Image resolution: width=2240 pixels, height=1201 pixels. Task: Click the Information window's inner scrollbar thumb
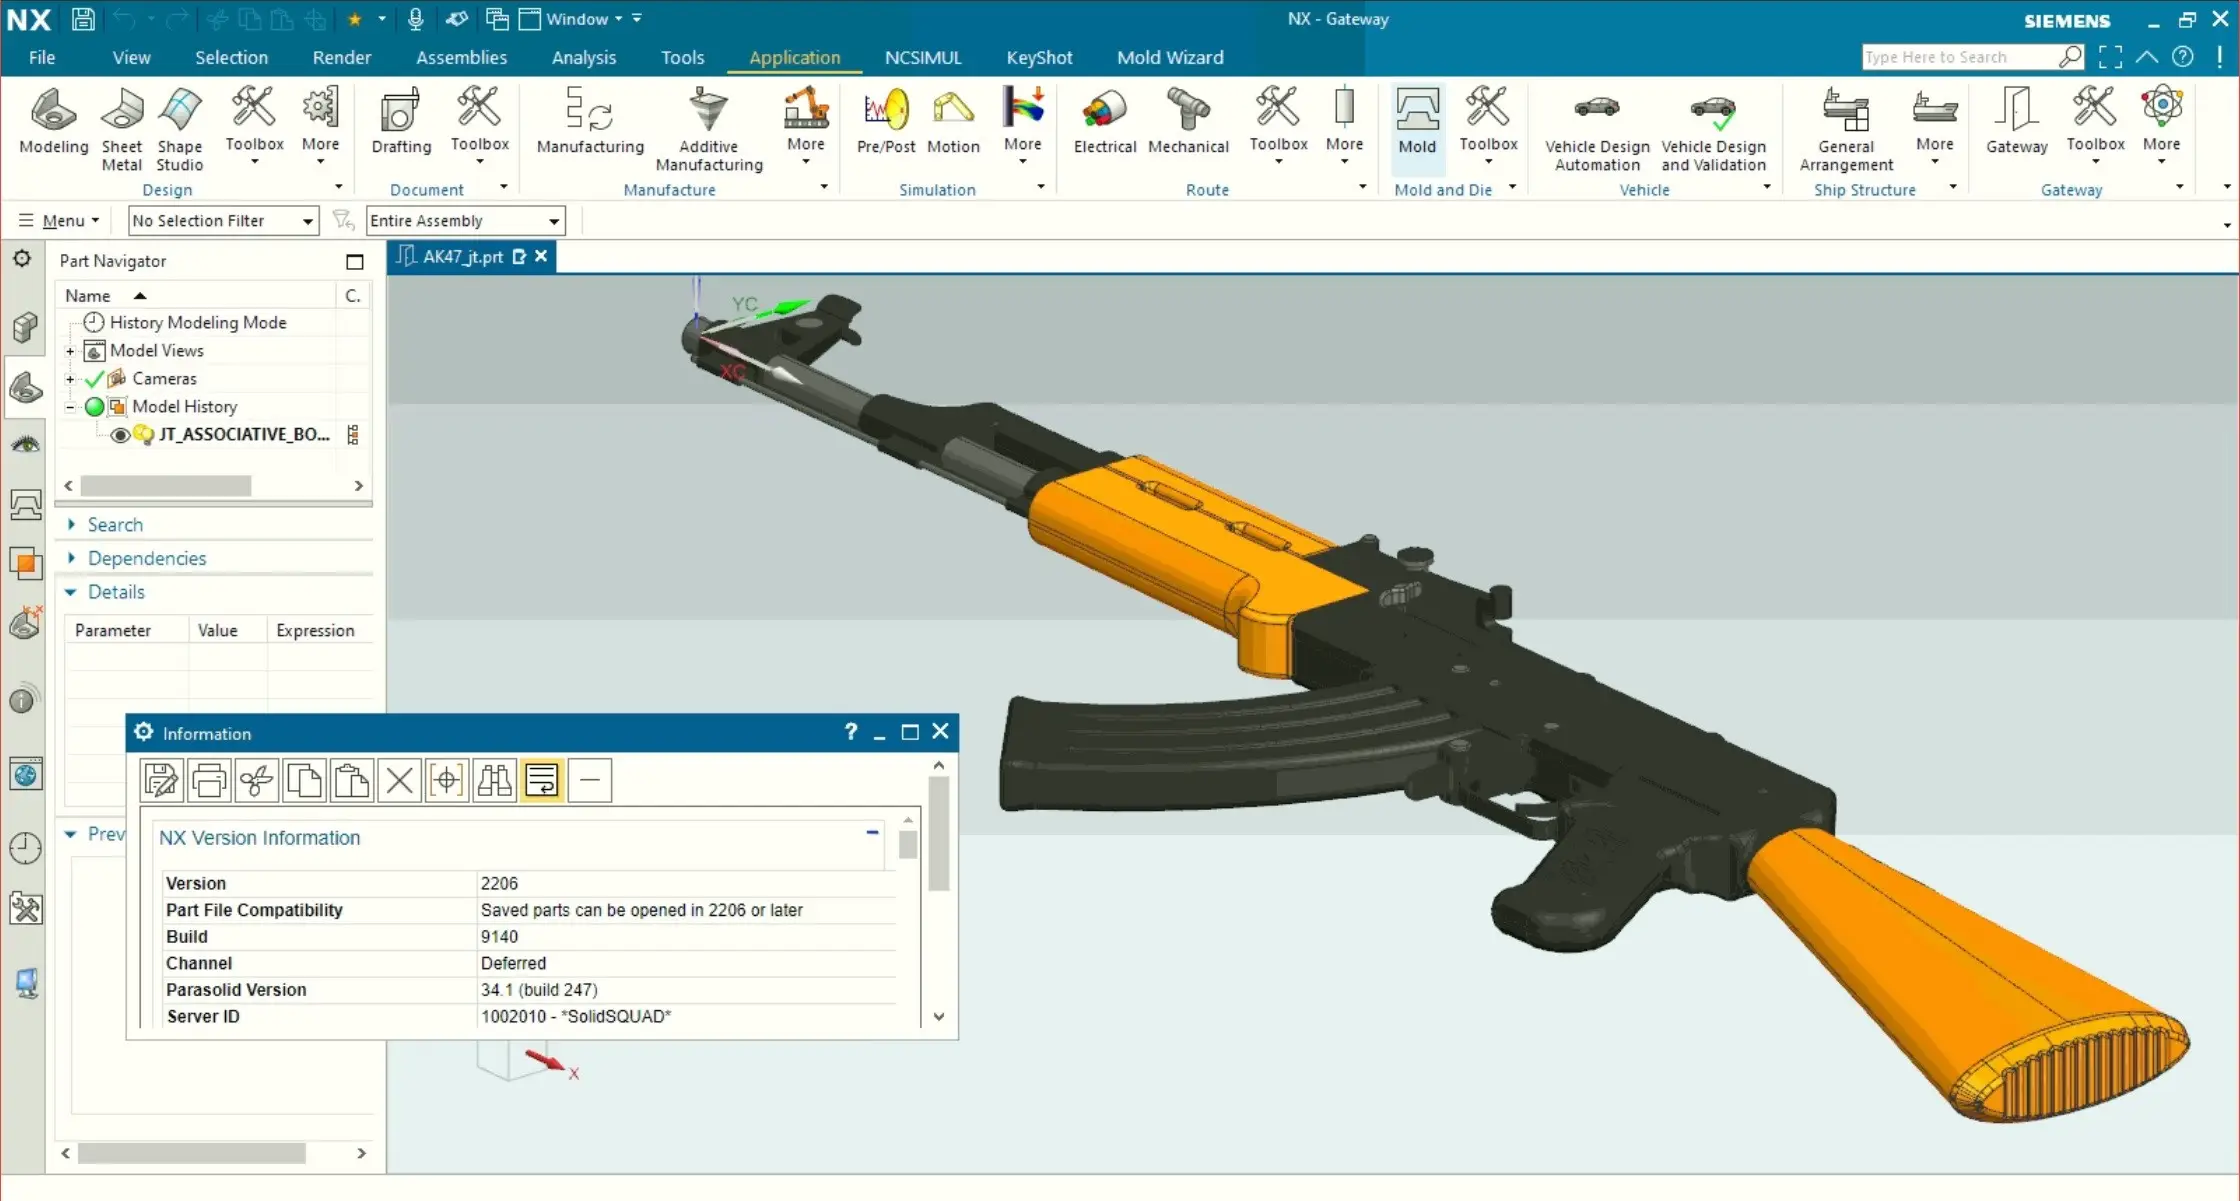(x=907, y=844)
